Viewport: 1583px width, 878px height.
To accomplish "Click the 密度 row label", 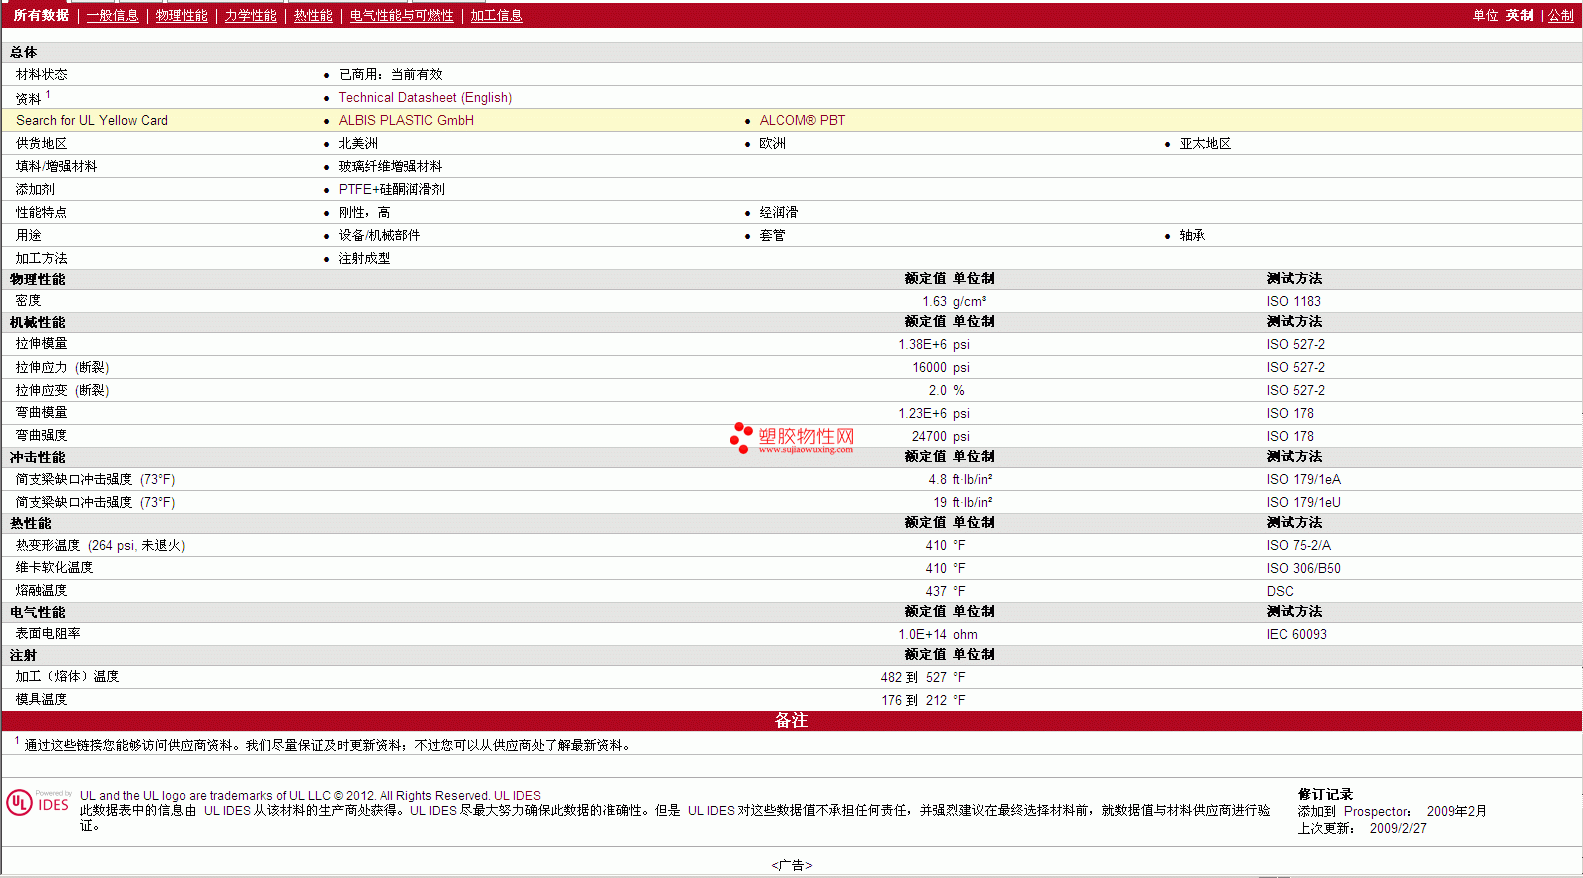I will 28,301.
